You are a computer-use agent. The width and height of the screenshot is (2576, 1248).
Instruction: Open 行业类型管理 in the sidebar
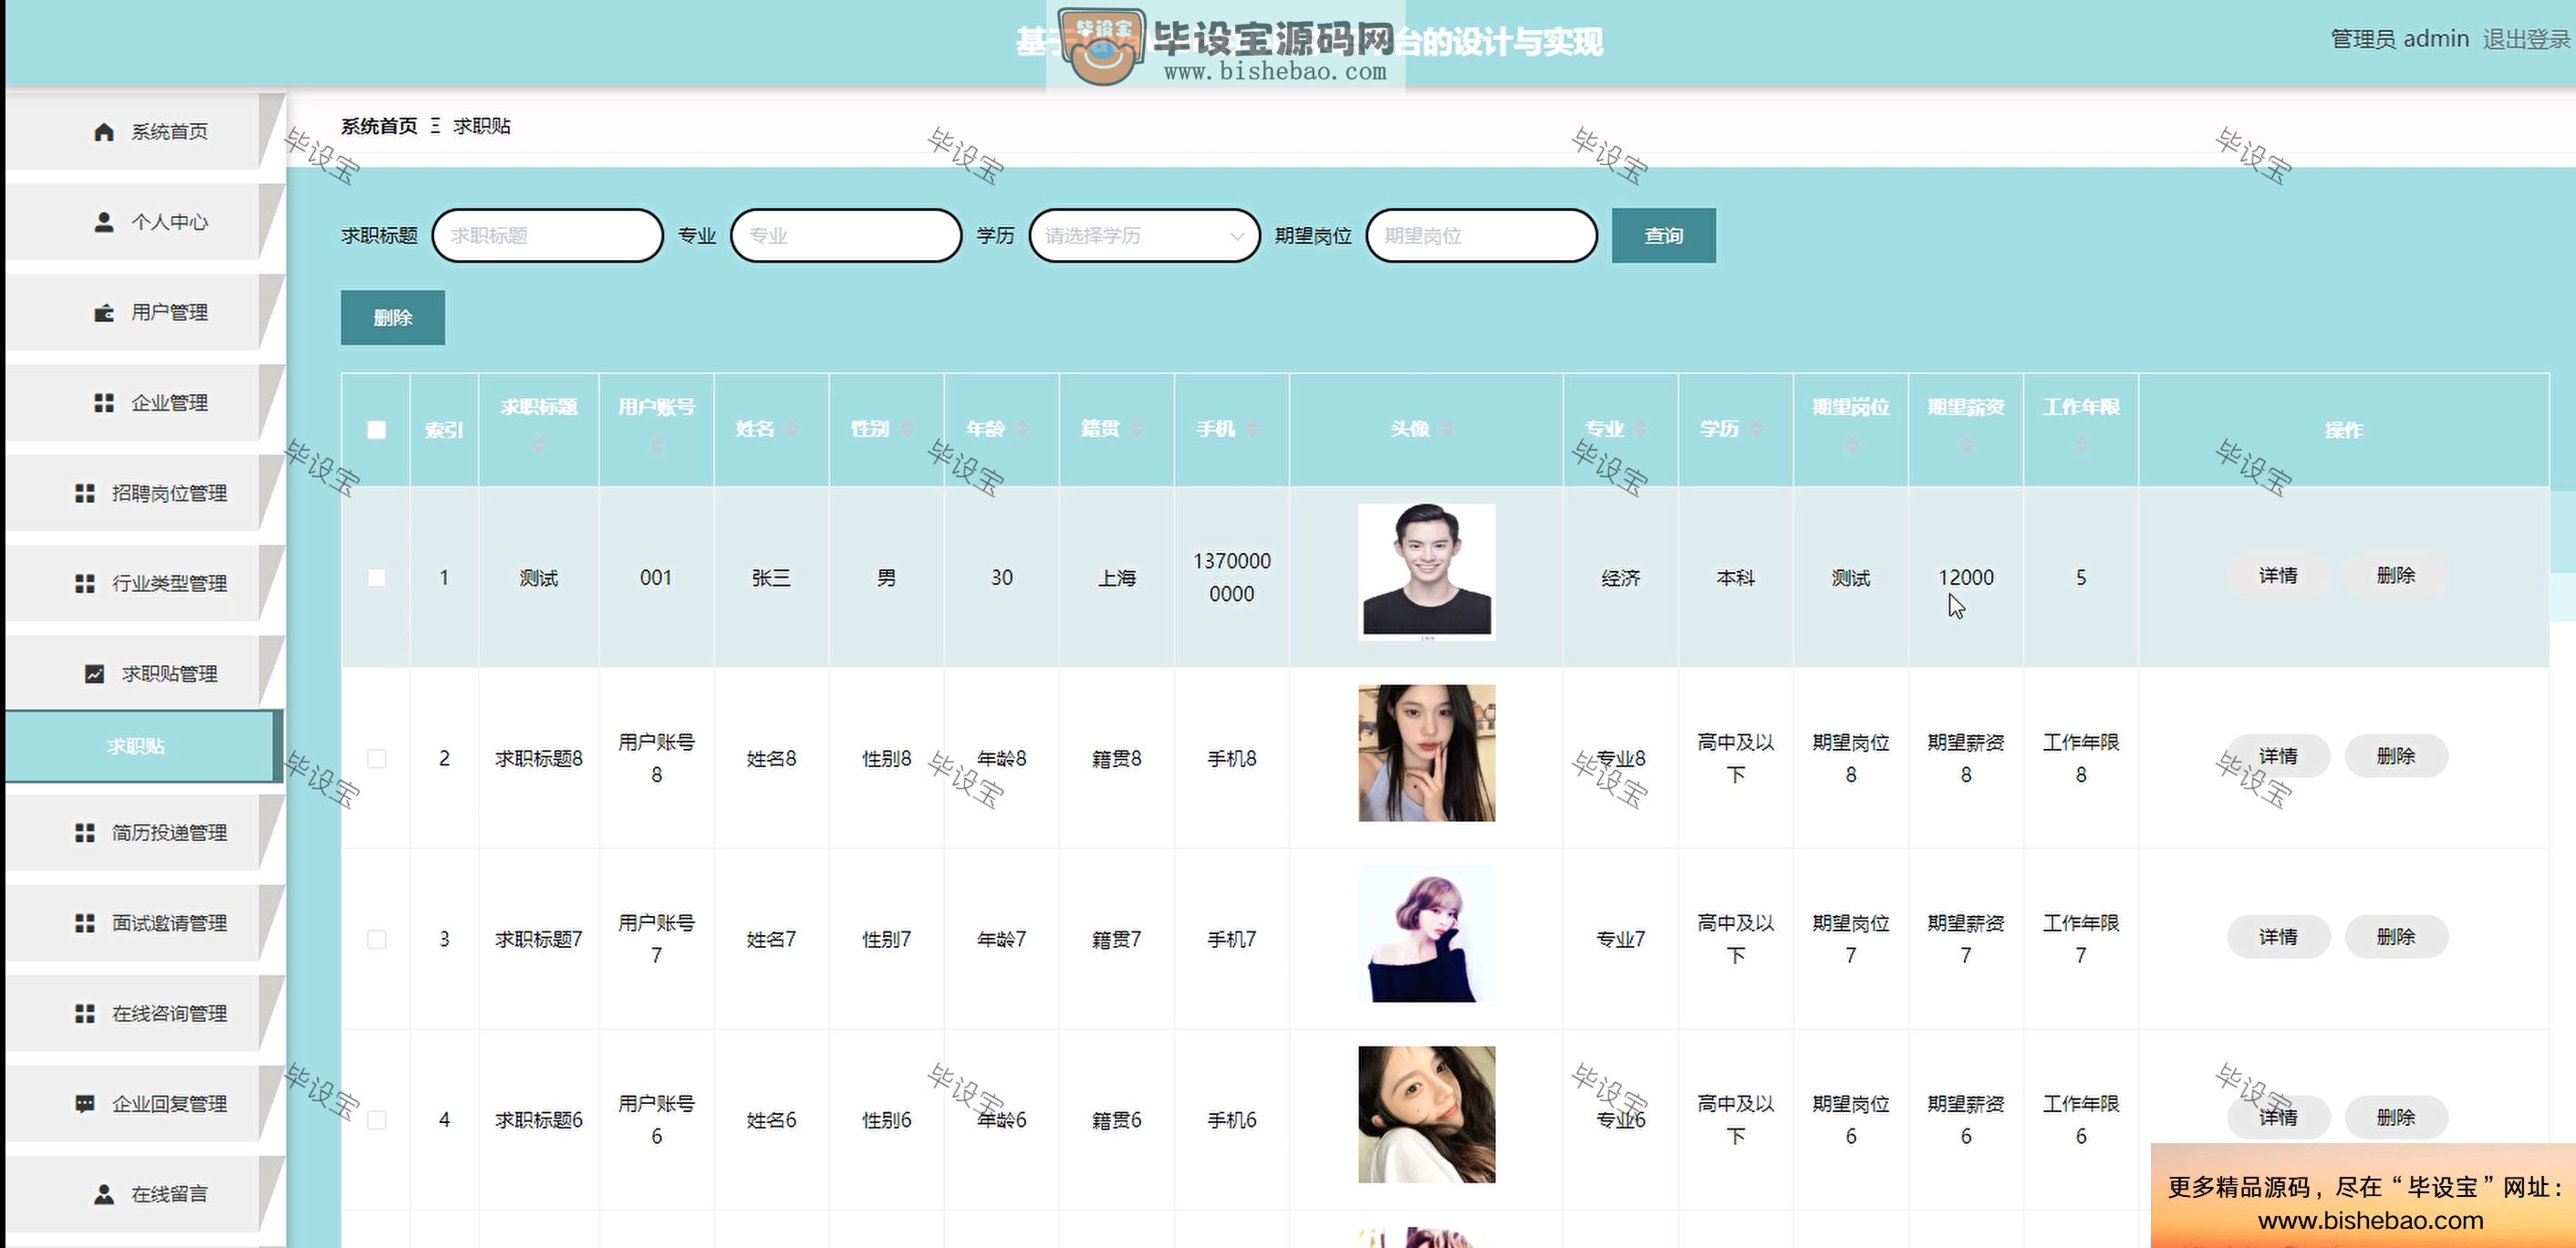[x=145, y=584]
